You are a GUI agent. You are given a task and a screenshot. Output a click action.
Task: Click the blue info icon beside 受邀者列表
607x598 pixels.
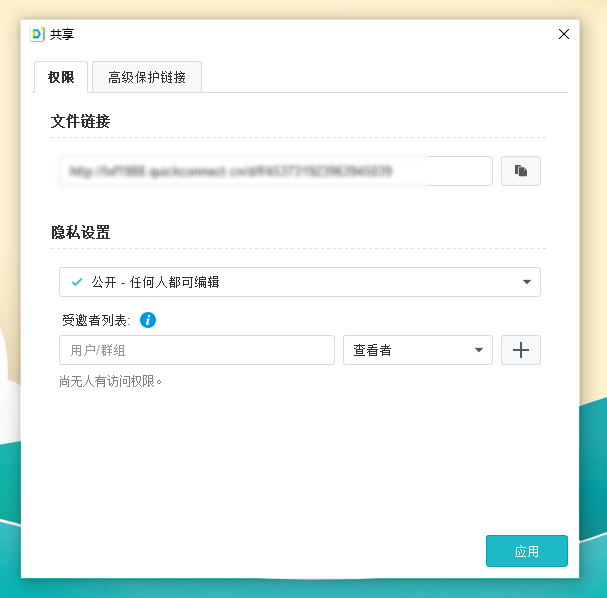148,320
